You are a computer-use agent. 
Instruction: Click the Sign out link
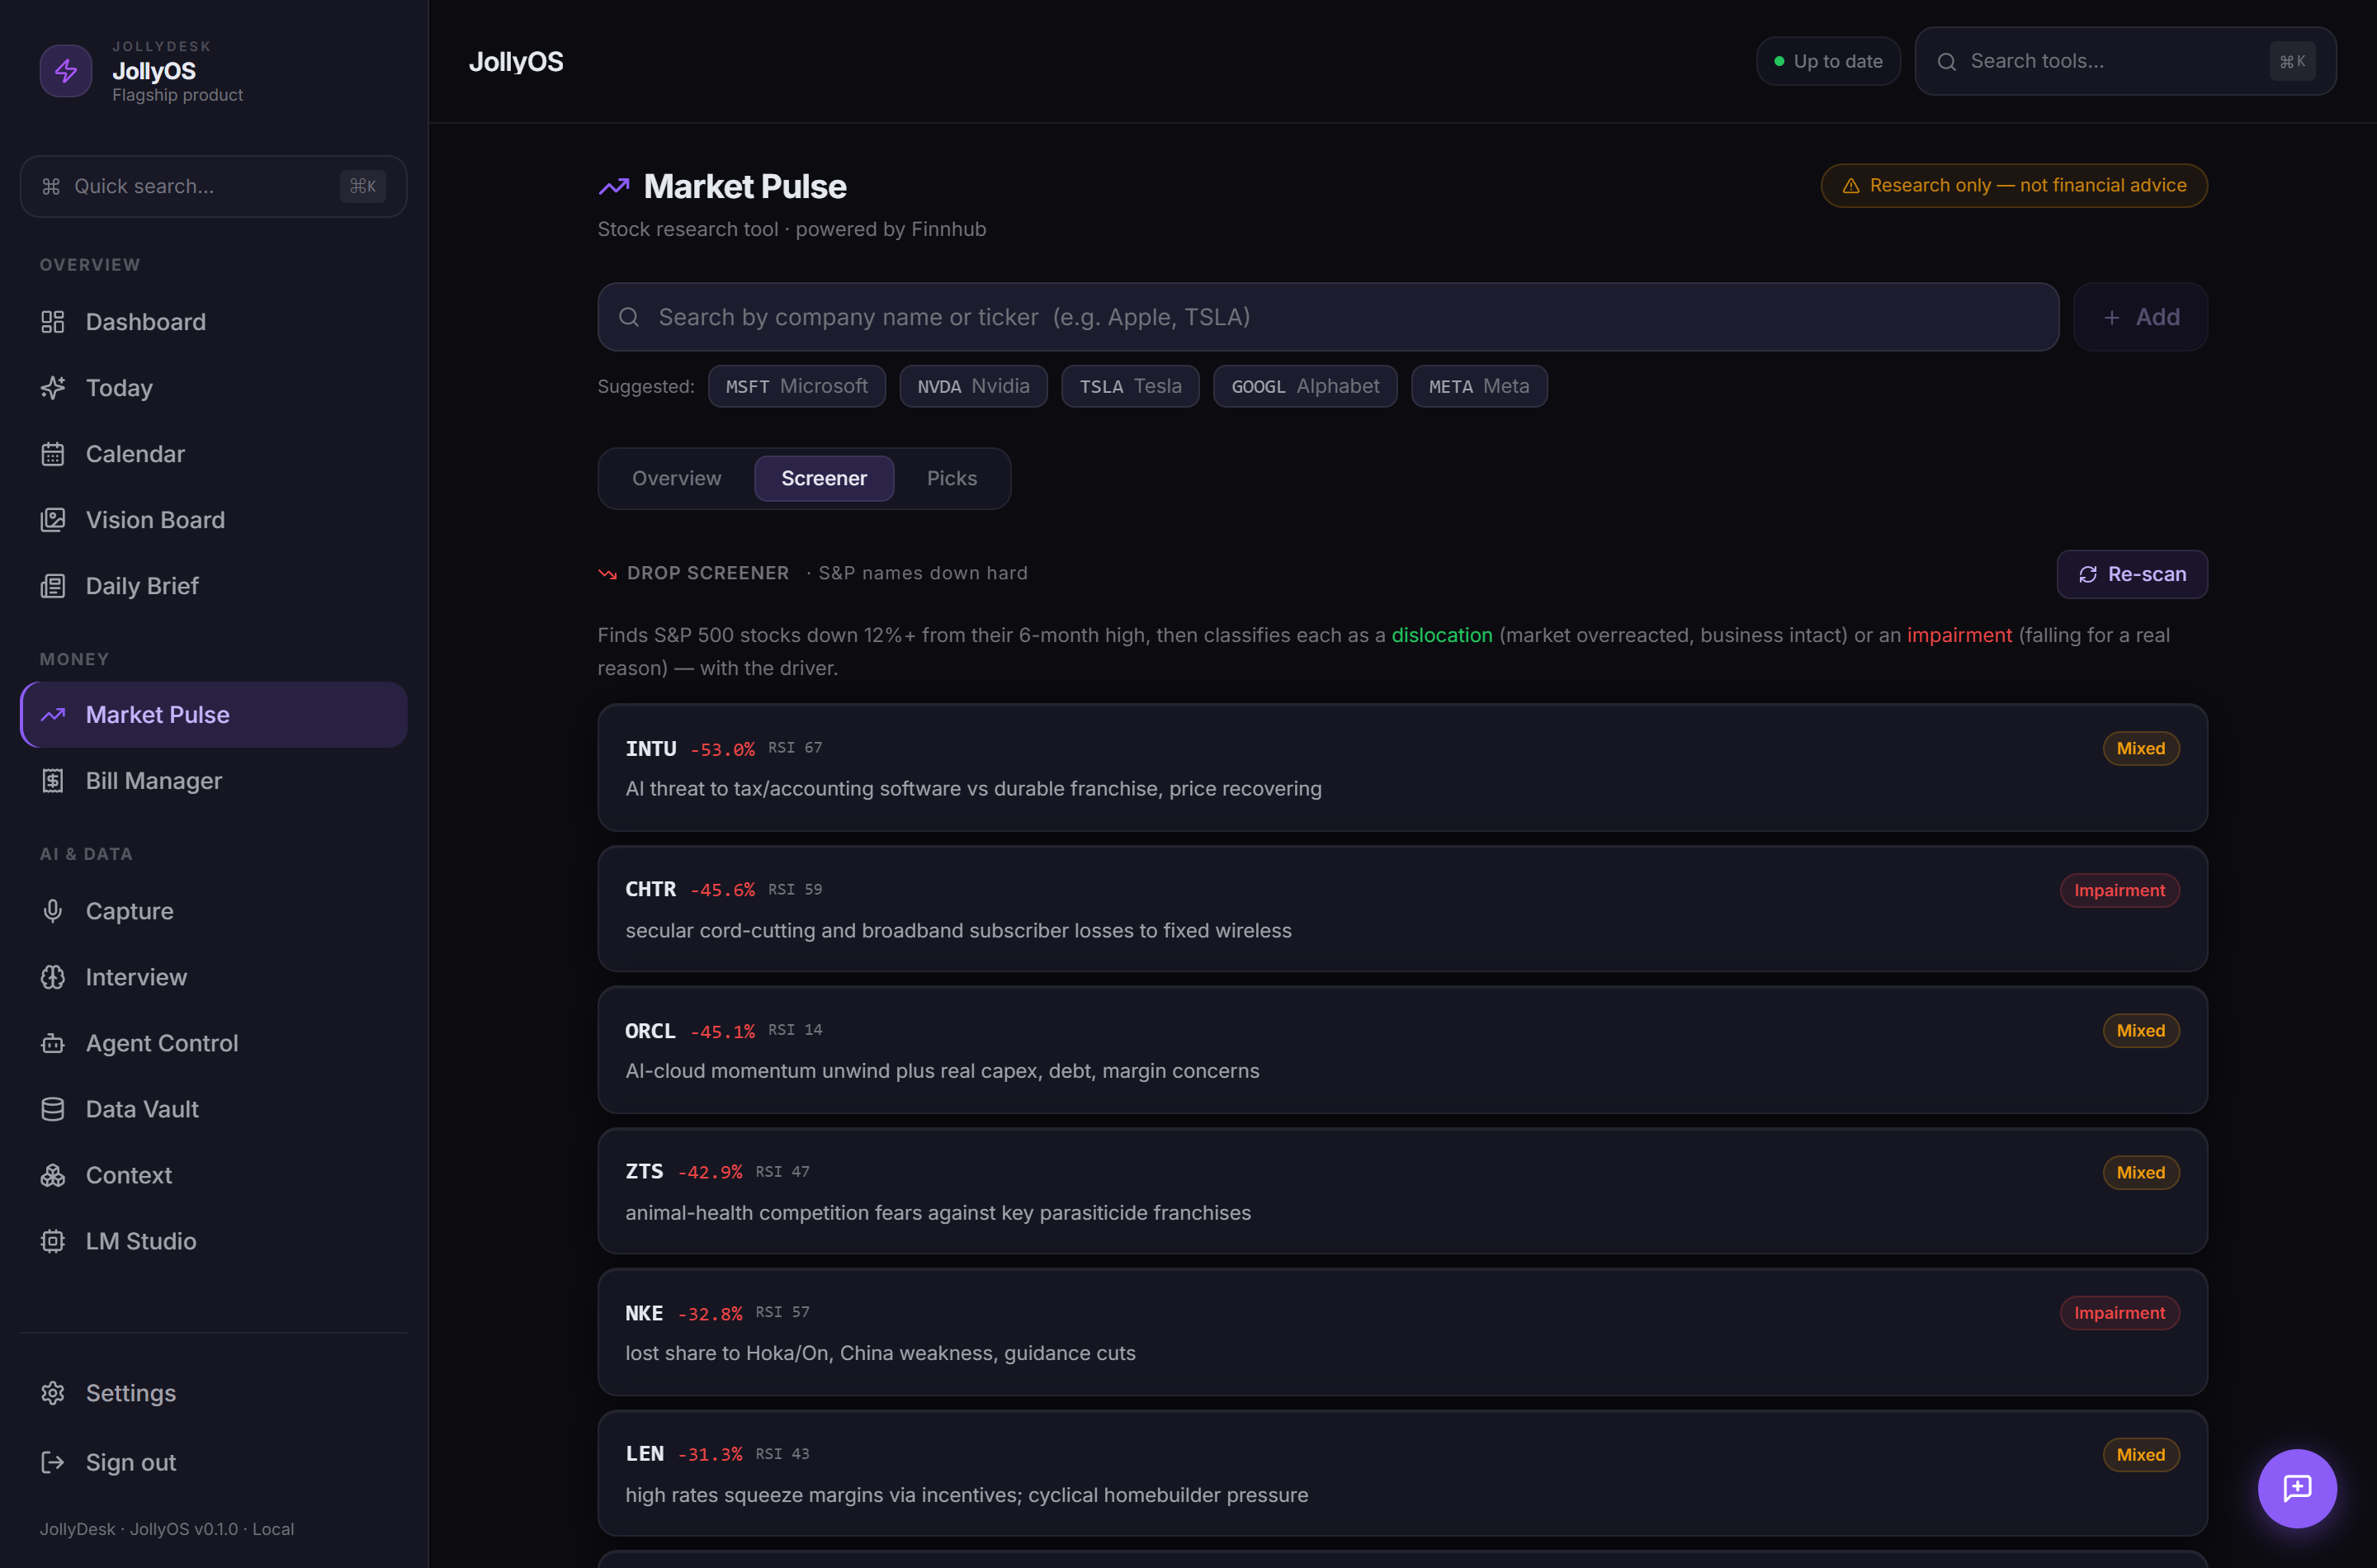(x=214, y=1462)
